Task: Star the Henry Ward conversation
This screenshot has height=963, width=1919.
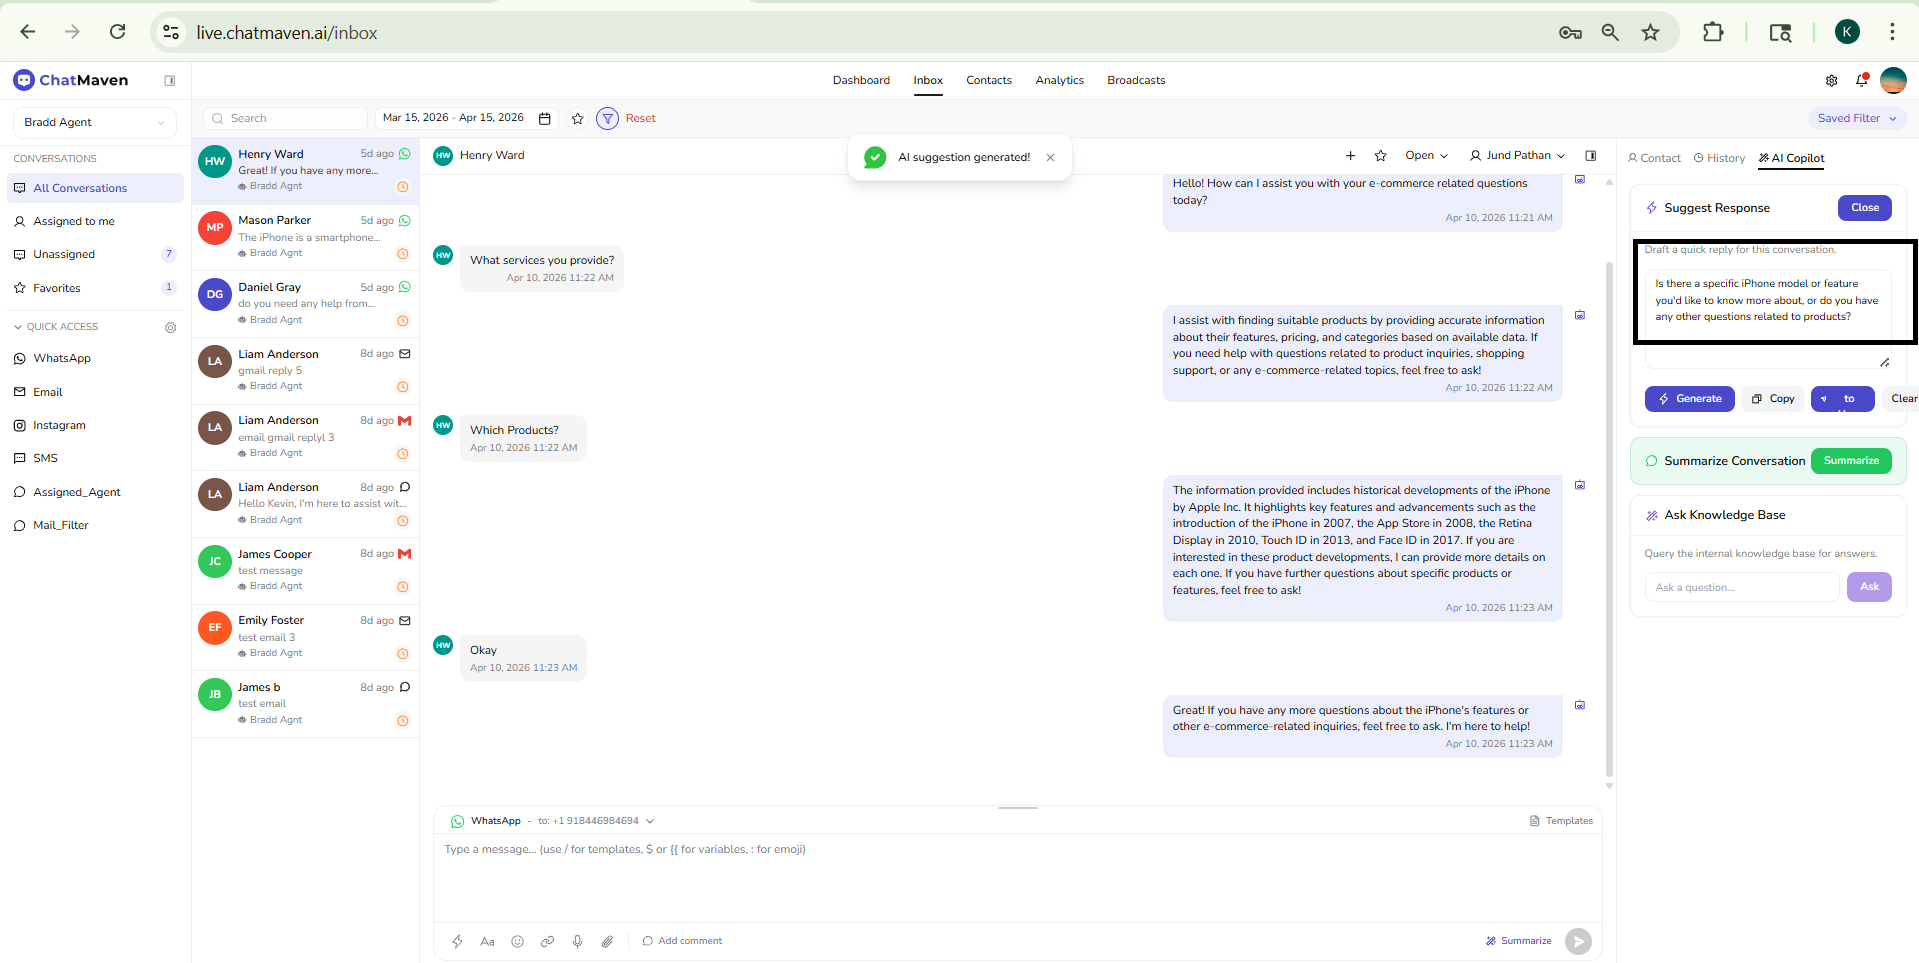Action: click(1380, 155)
